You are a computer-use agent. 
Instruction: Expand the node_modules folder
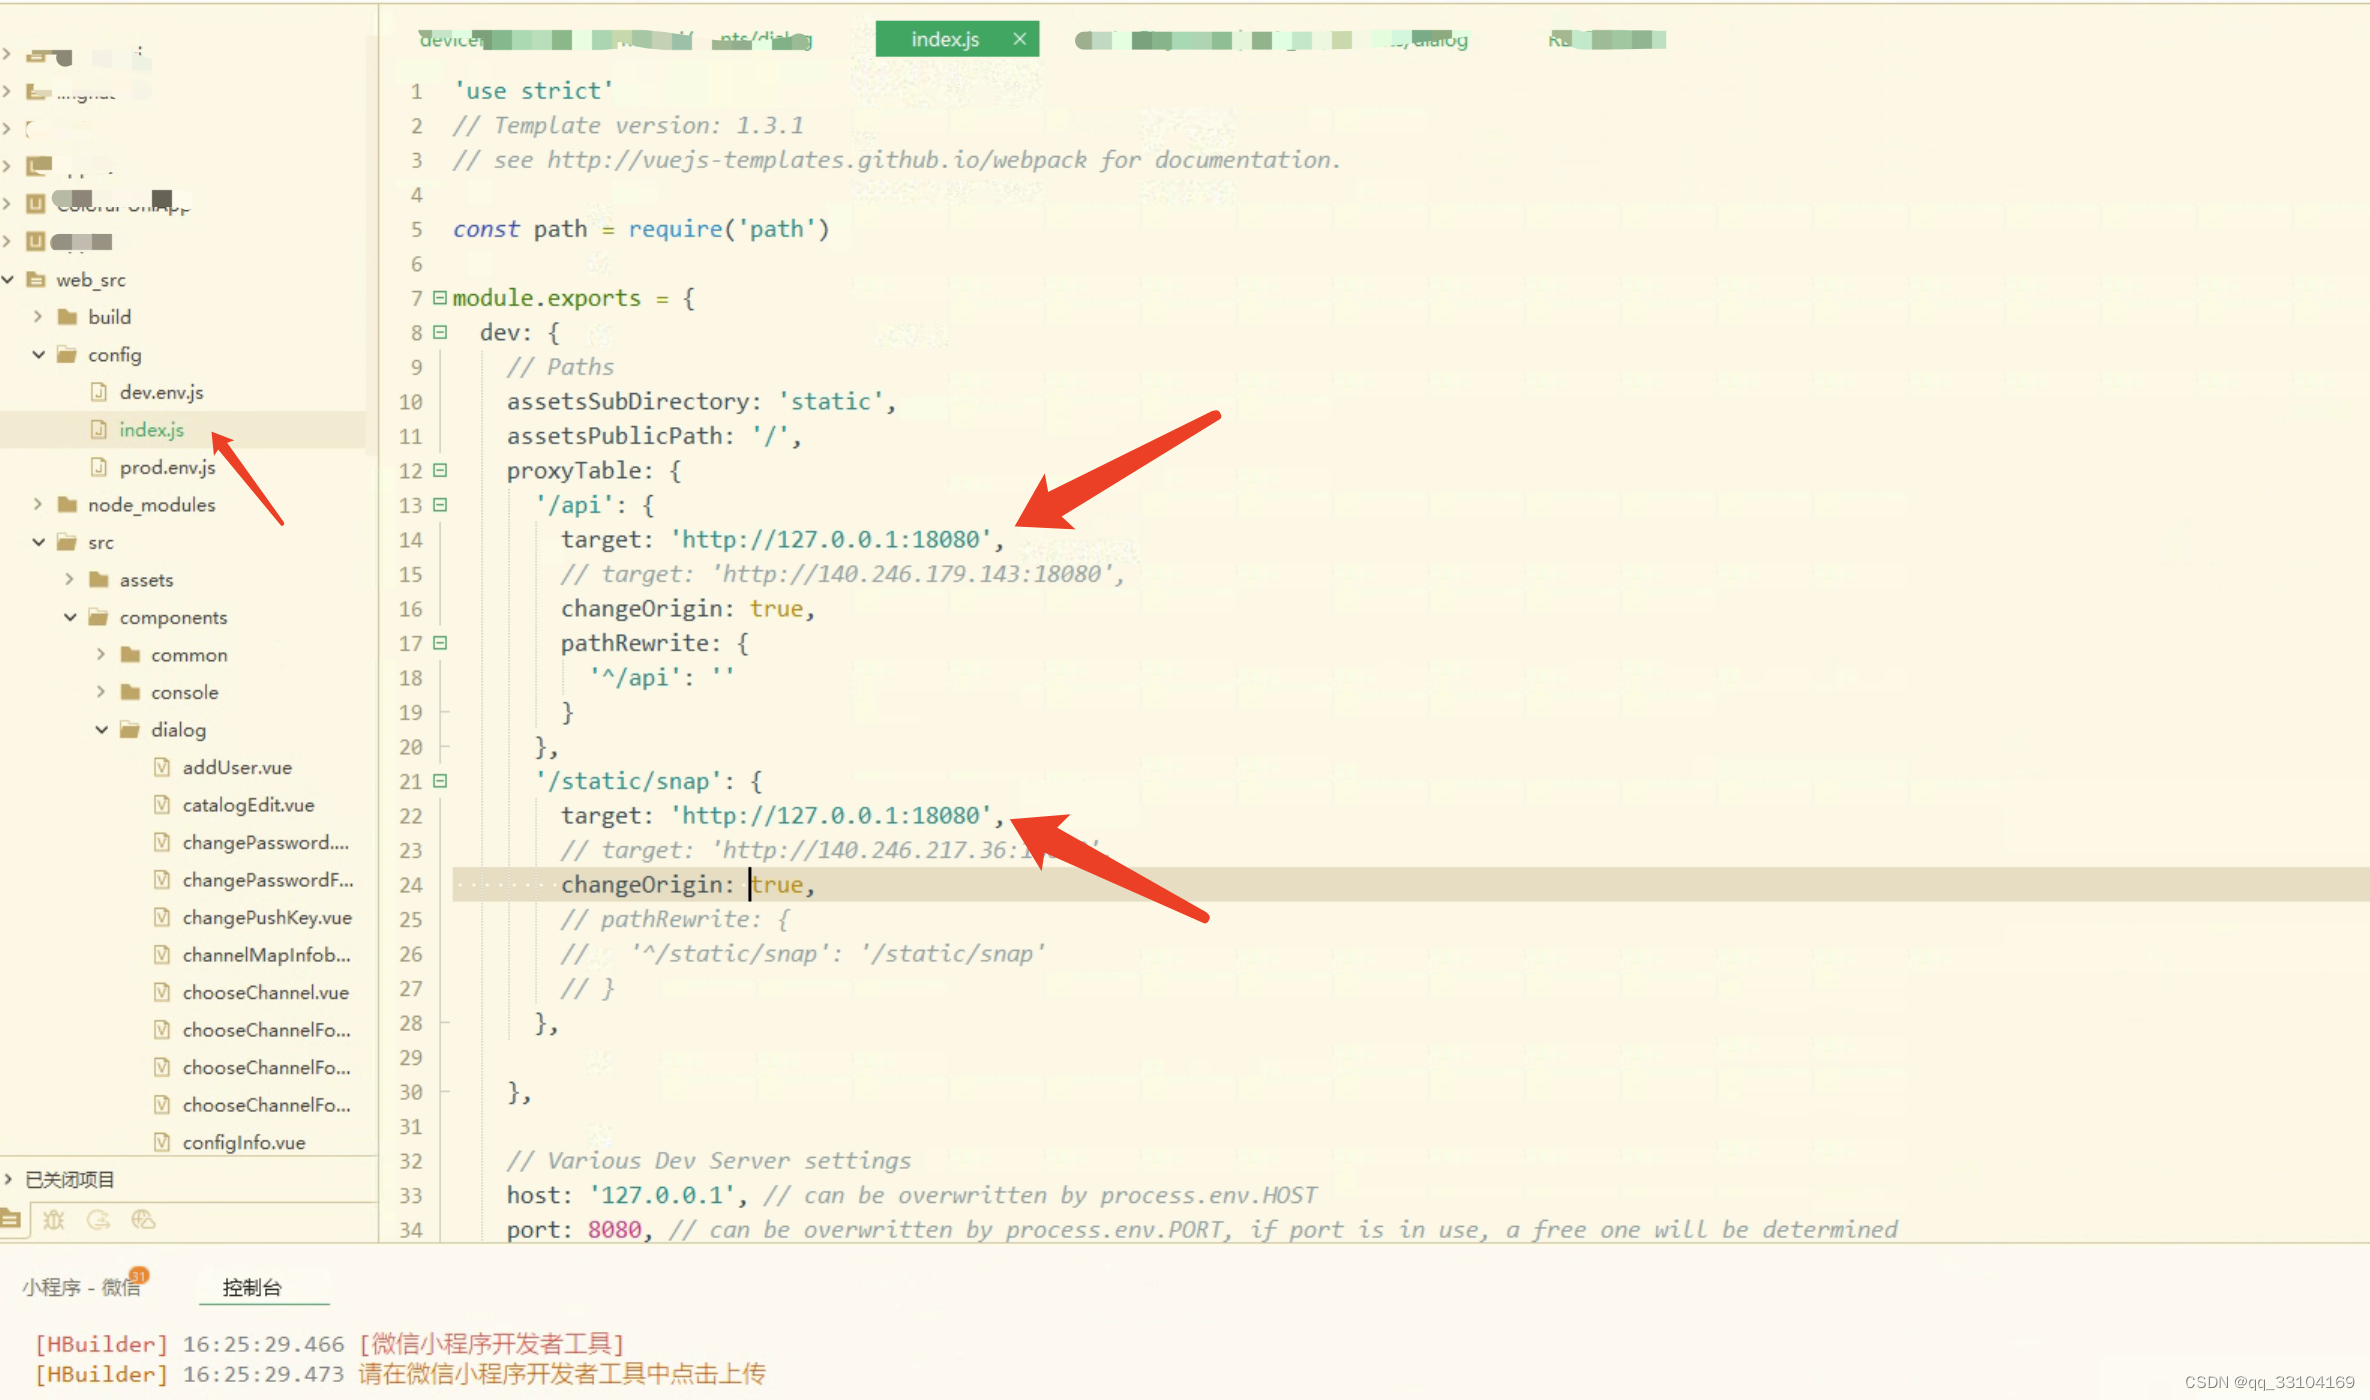pos(38,504)
